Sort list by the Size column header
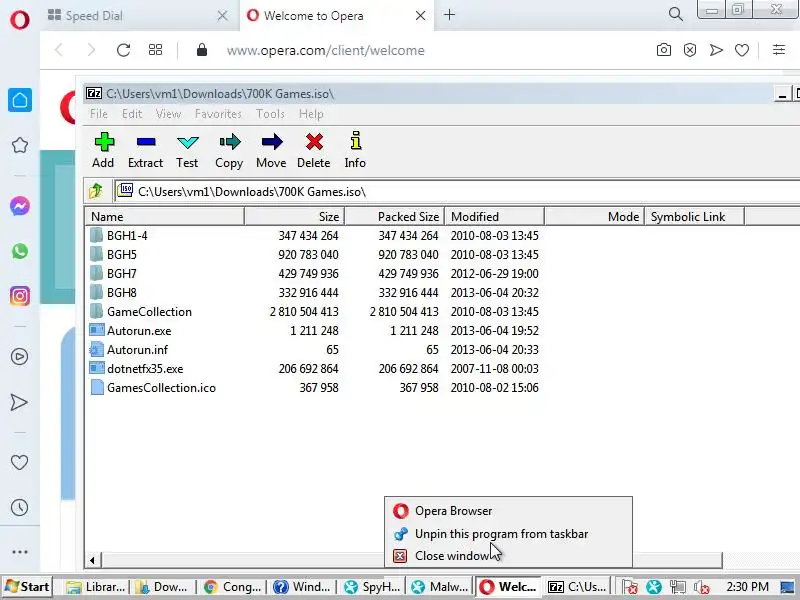This screenshot has width=800, height=600. [294, 216]
